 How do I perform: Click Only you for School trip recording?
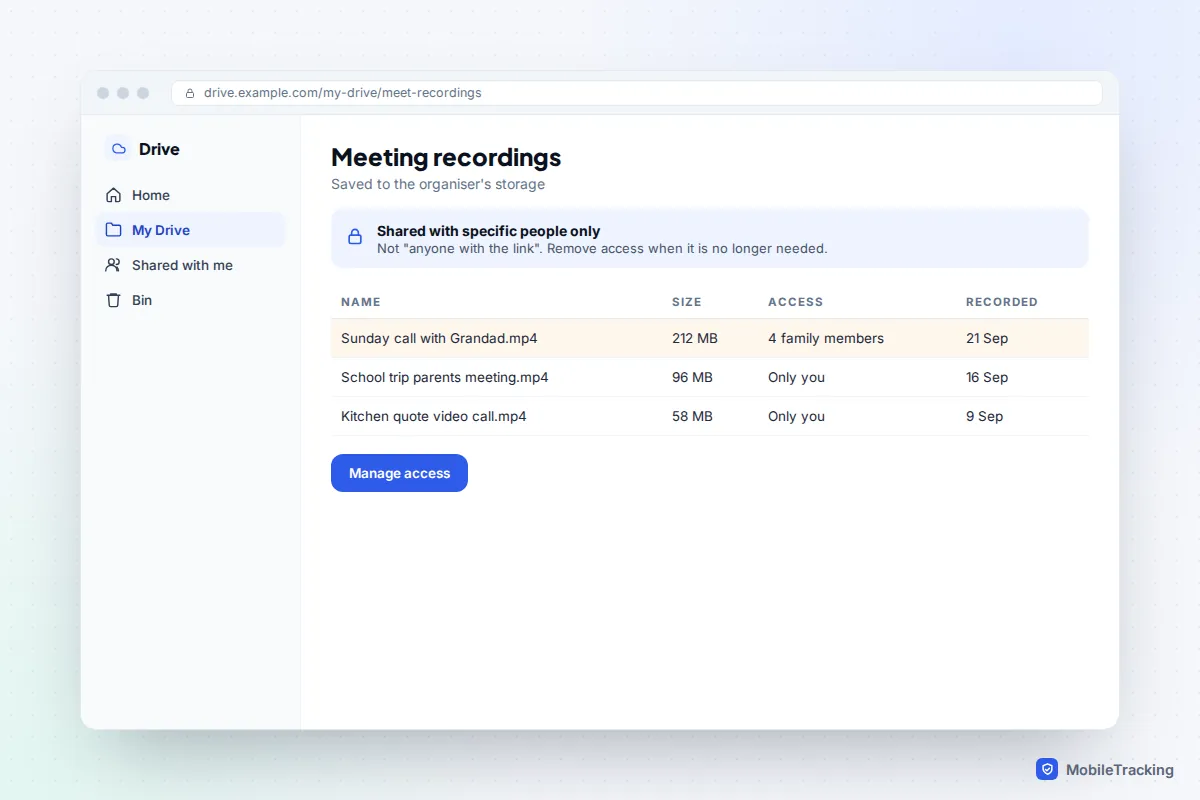click(796, 377)
